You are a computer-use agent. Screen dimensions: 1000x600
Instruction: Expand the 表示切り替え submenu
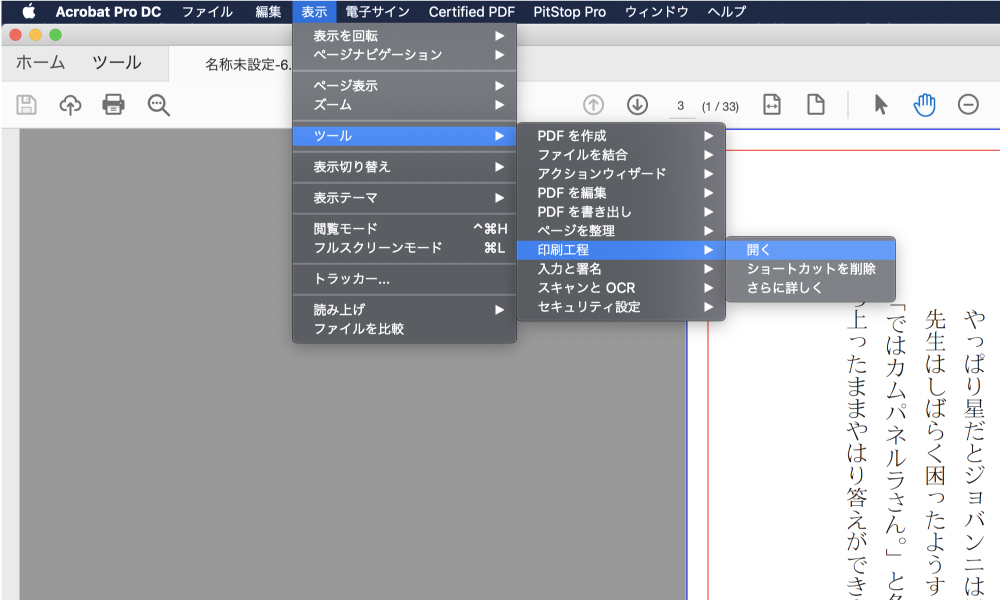click(404, 167)
